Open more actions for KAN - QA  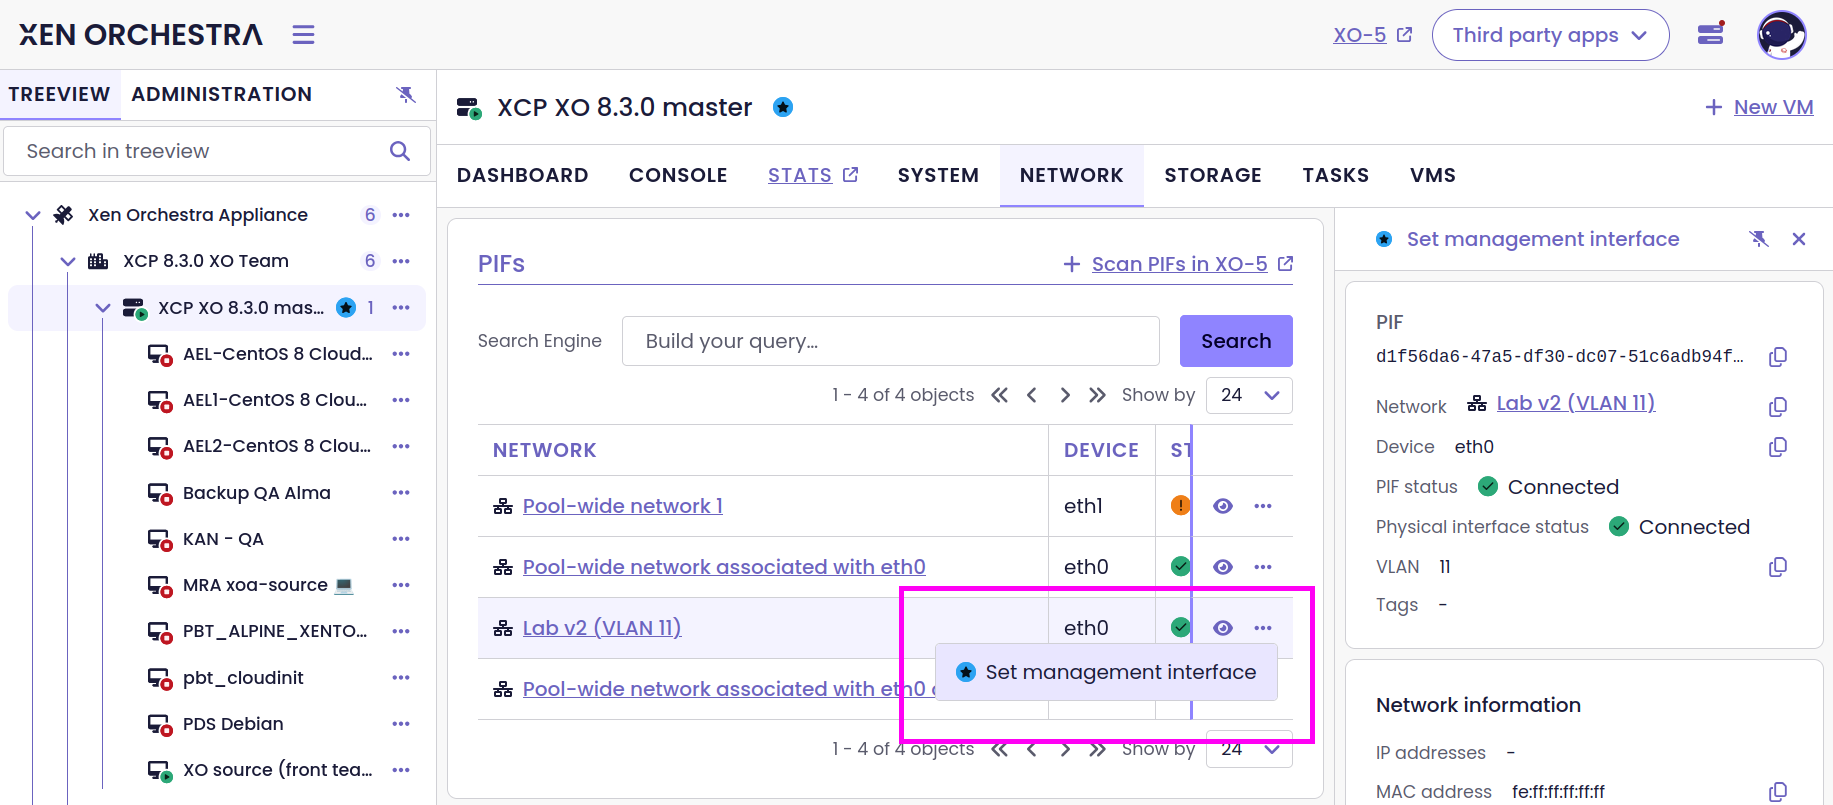click(401, 539)
